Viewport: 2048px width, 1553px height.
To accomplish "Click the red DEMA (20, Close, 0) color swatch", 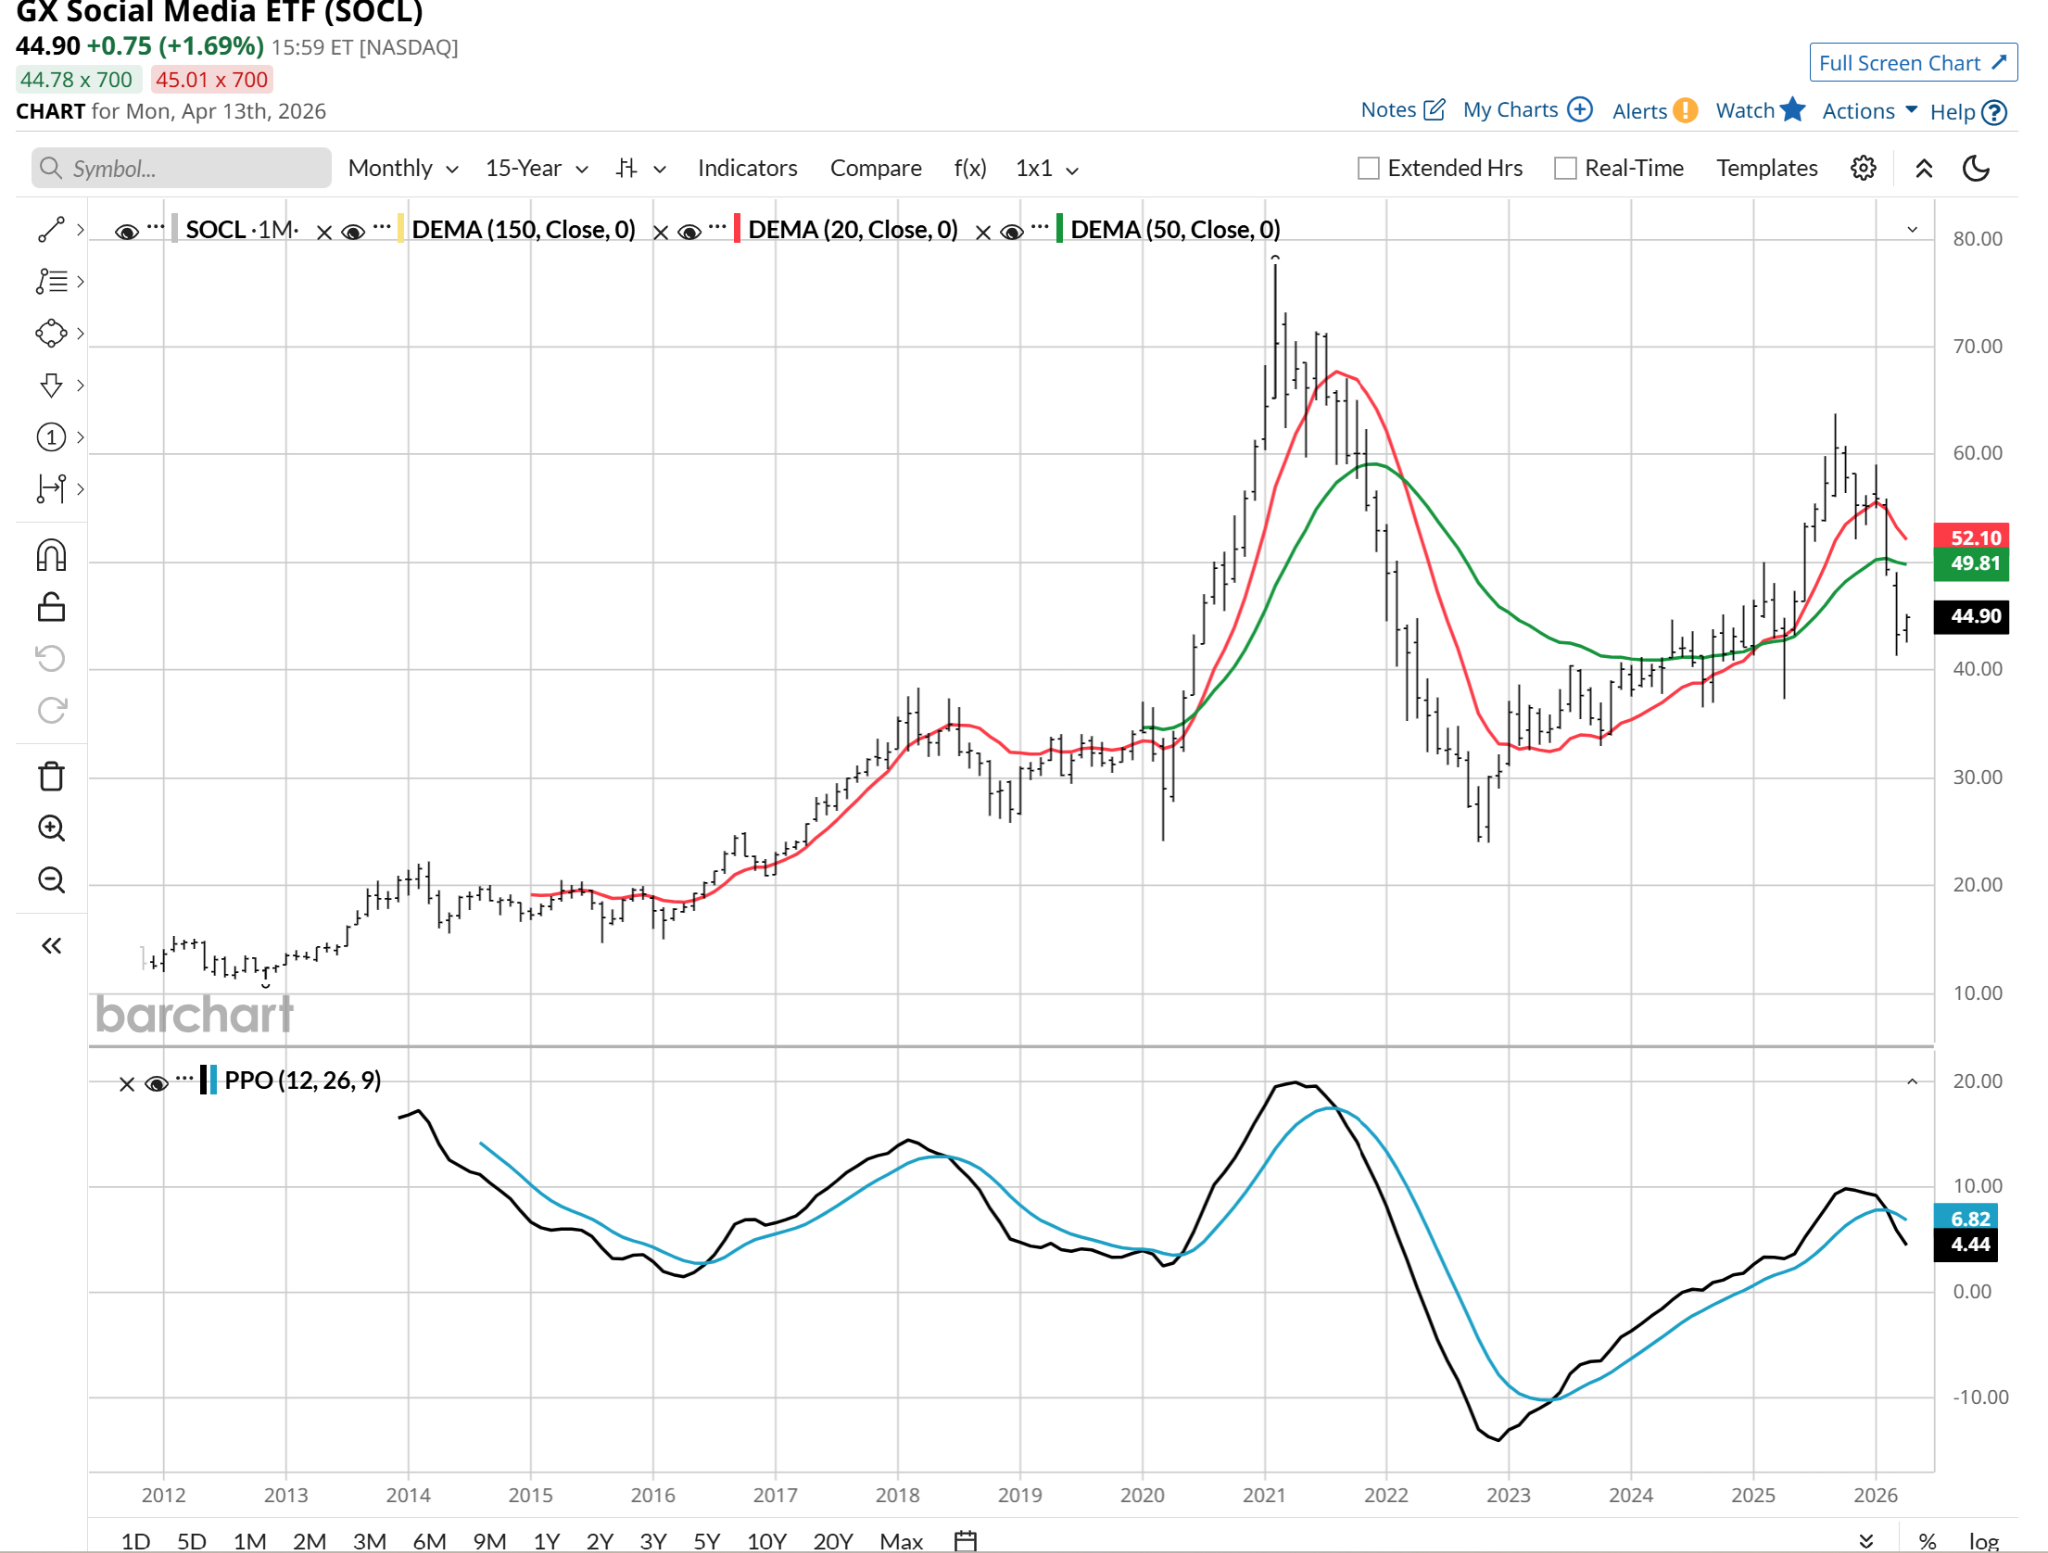I will [x=737, y=229].
